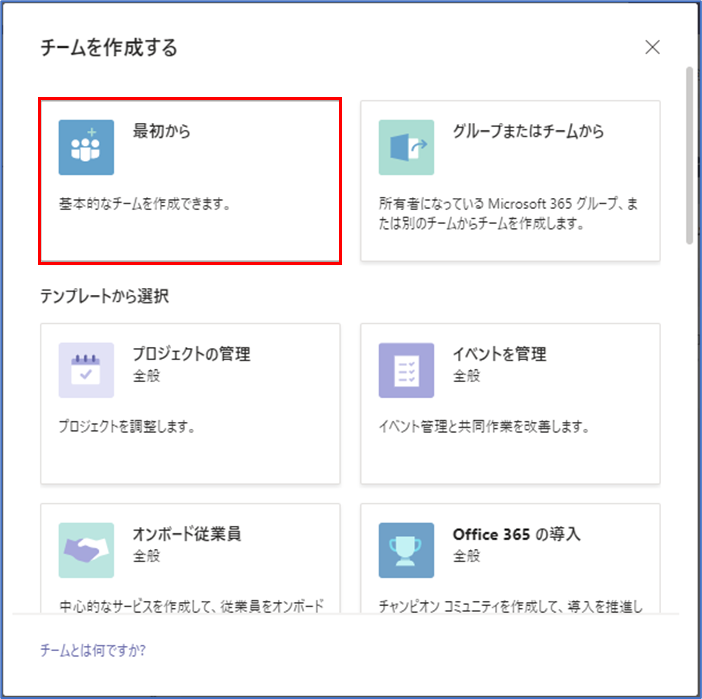This screenshot has height=699, width=702.
Task: Pick the イベントを管理 template title
Action: pos(499,354)
